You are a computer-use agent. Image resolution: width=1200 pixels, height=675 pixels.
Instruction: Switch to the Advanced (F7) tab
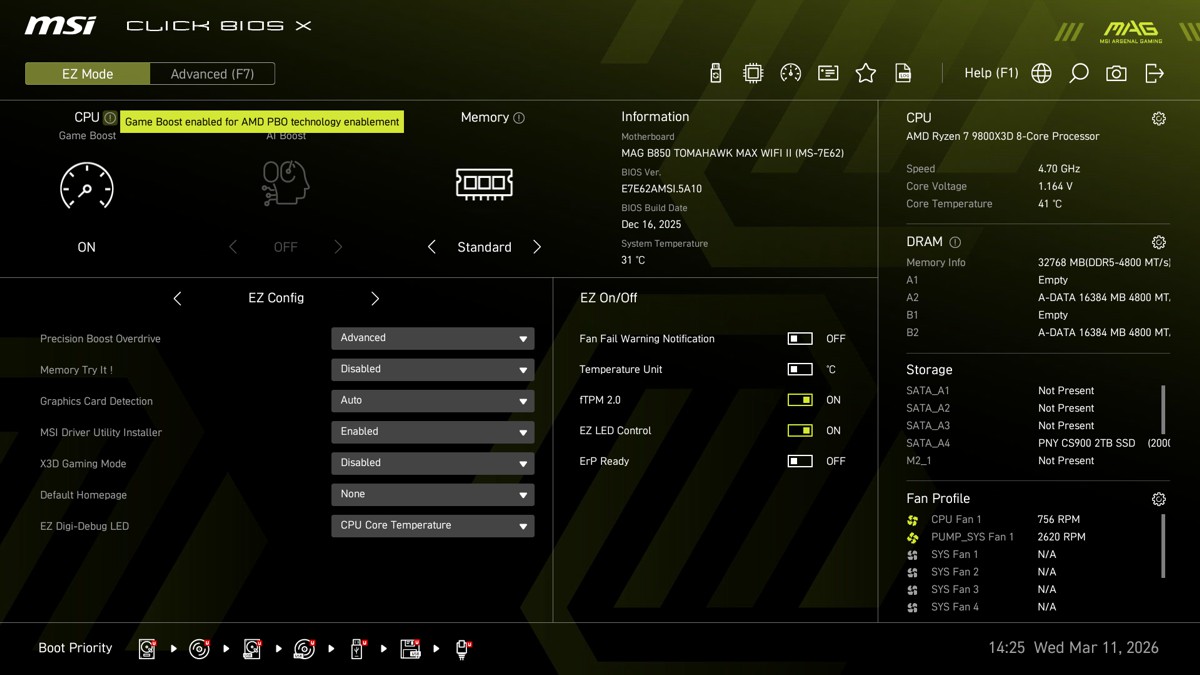pos(212,74)
